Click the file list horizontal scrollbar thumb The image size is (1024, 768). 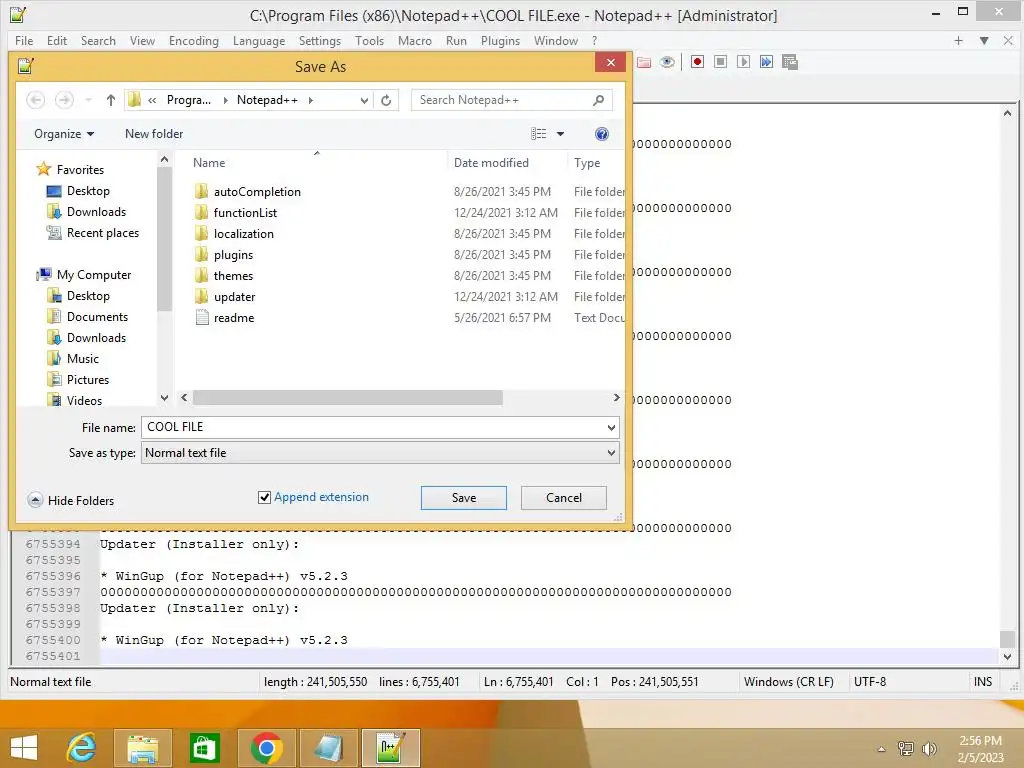click(x=347, y=398)
